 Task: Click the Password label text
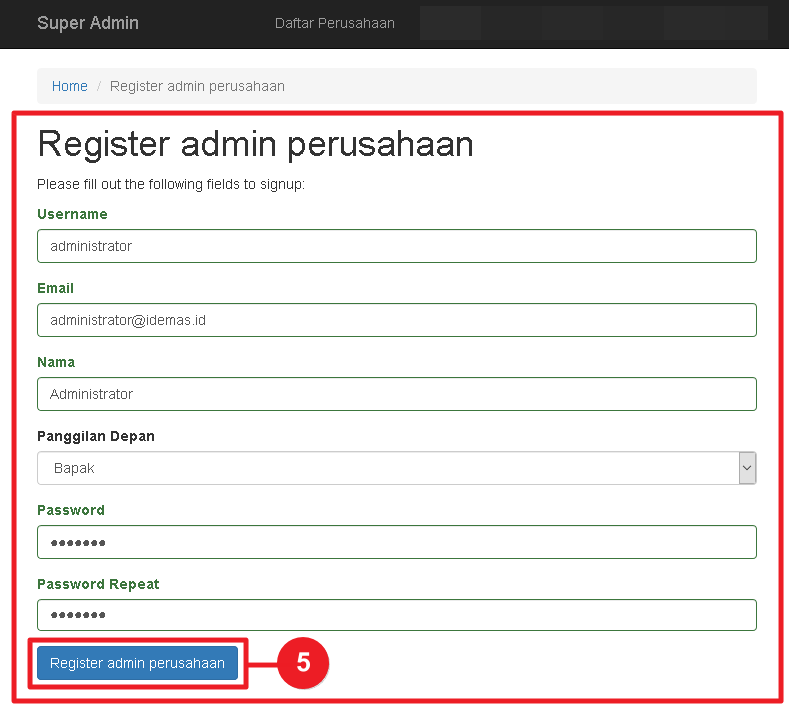[71, 510]
